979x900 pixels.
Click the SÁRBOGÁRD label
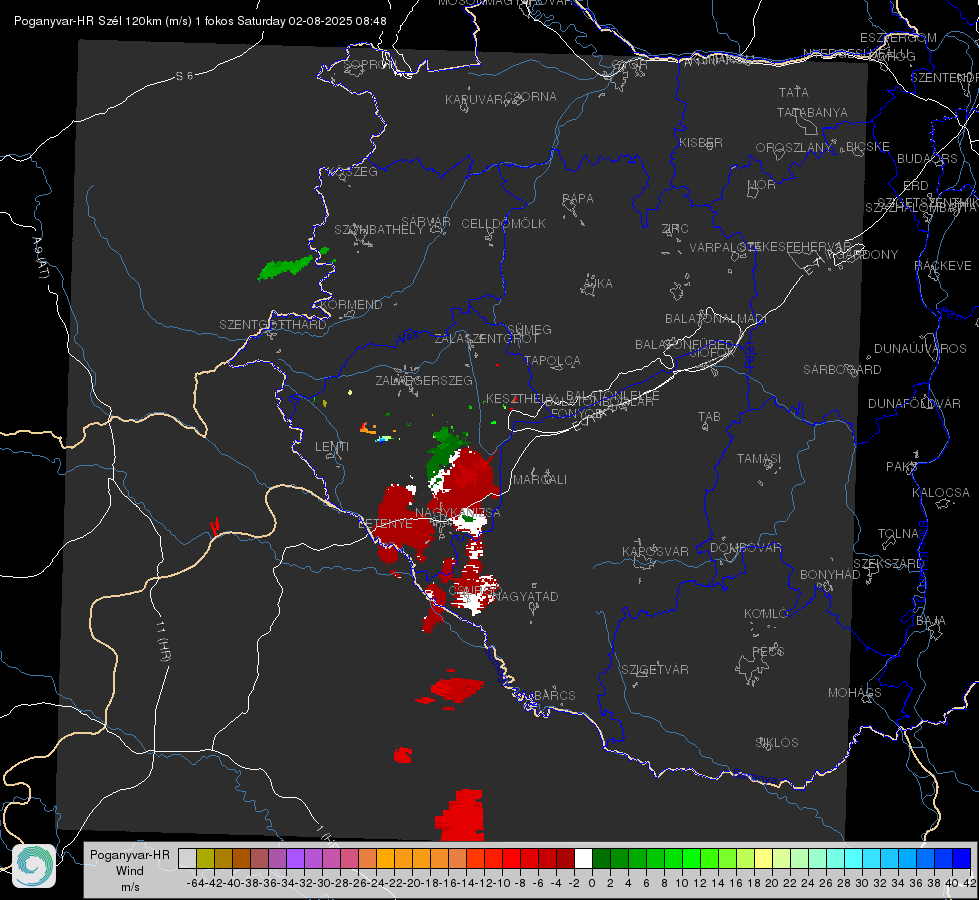coord(842,370)
